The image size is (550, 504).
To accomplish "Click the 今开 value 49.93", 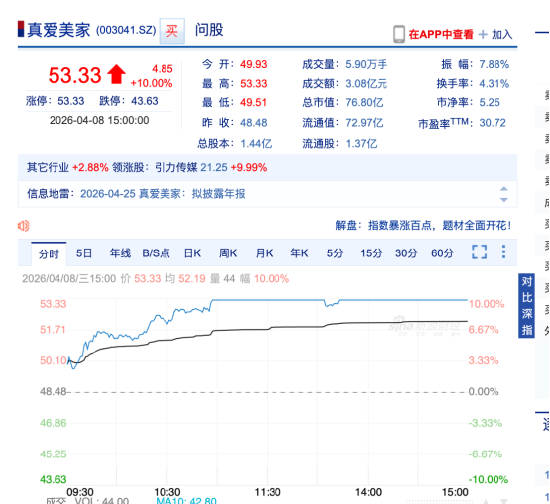I will [254, 64].
